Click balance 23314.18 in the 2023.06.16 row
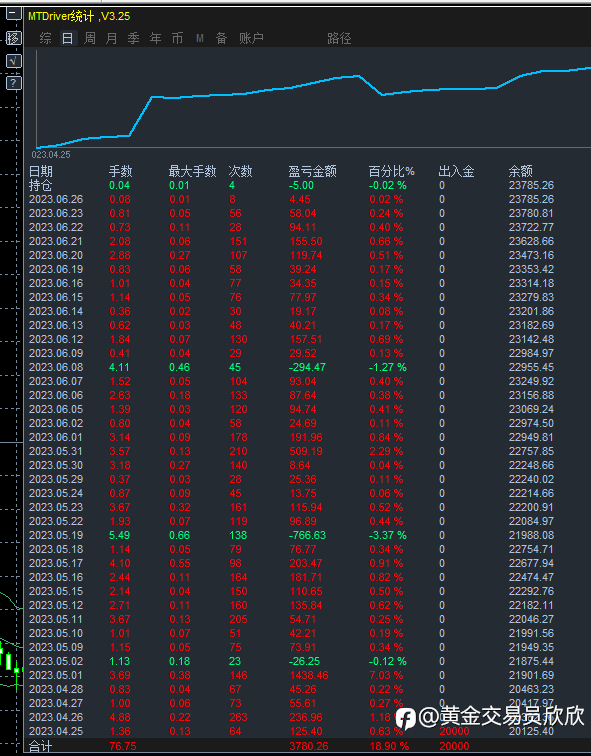The width and height of the screenshot is (591, 756). pyautogui.click(x=531, y=283)
